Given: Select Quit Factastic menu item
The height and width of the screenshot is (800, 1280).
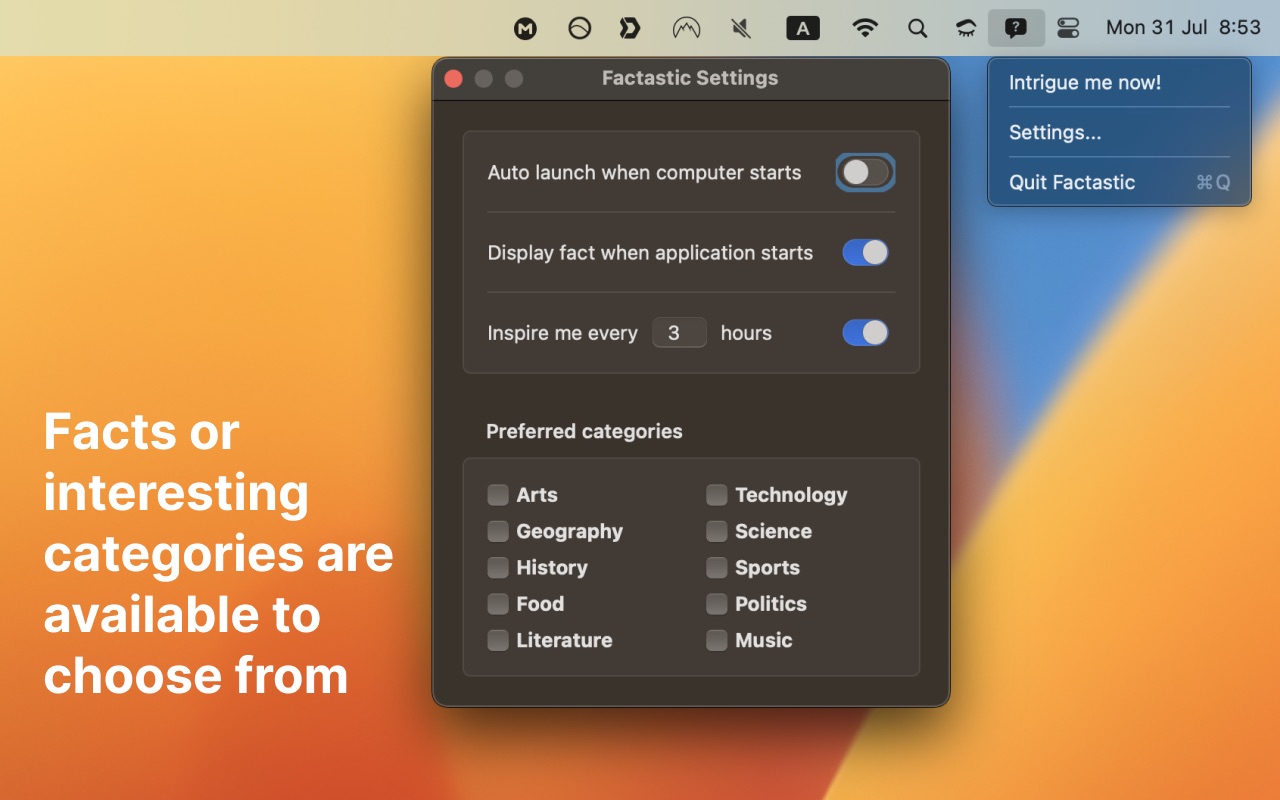Looking at the screenshot, I should coord(1119,182).
